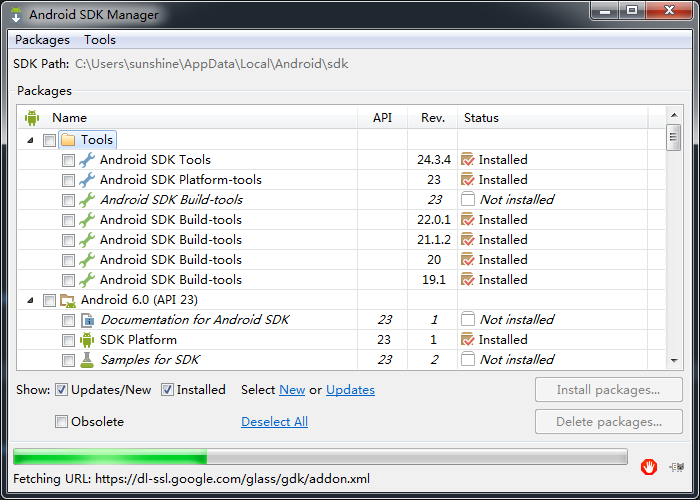Close the Android SDK Manager window
The height and width of the screenshot is (500, 700).
669,11
